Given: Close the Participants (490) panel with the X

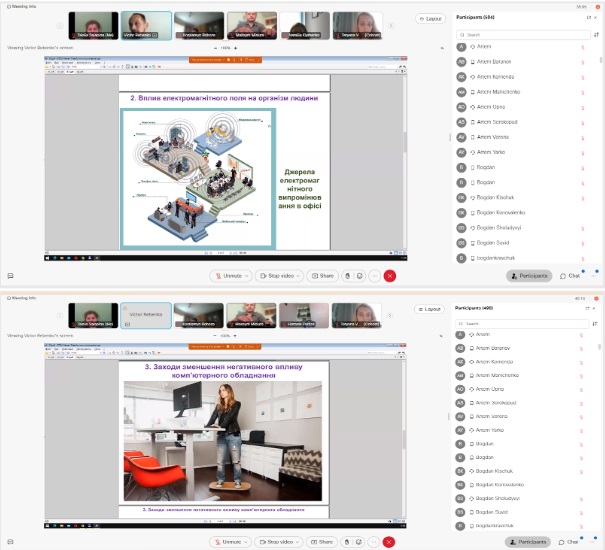Looking at the screenshot, I should click(x=596, y=309).
